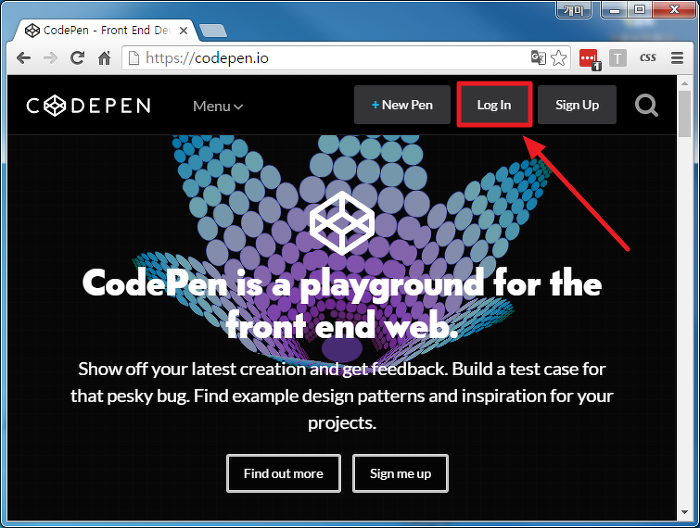This screenshot has height=528, width=700.
Task: Minimize the Chrome window
Action: tap(615, 10)
